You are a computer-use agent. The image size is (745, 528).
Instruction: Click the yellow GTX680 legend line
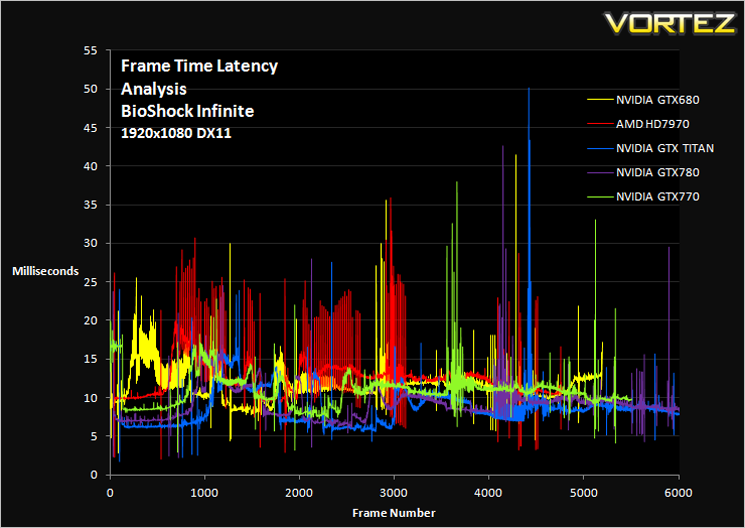click(x=600, y=100)
